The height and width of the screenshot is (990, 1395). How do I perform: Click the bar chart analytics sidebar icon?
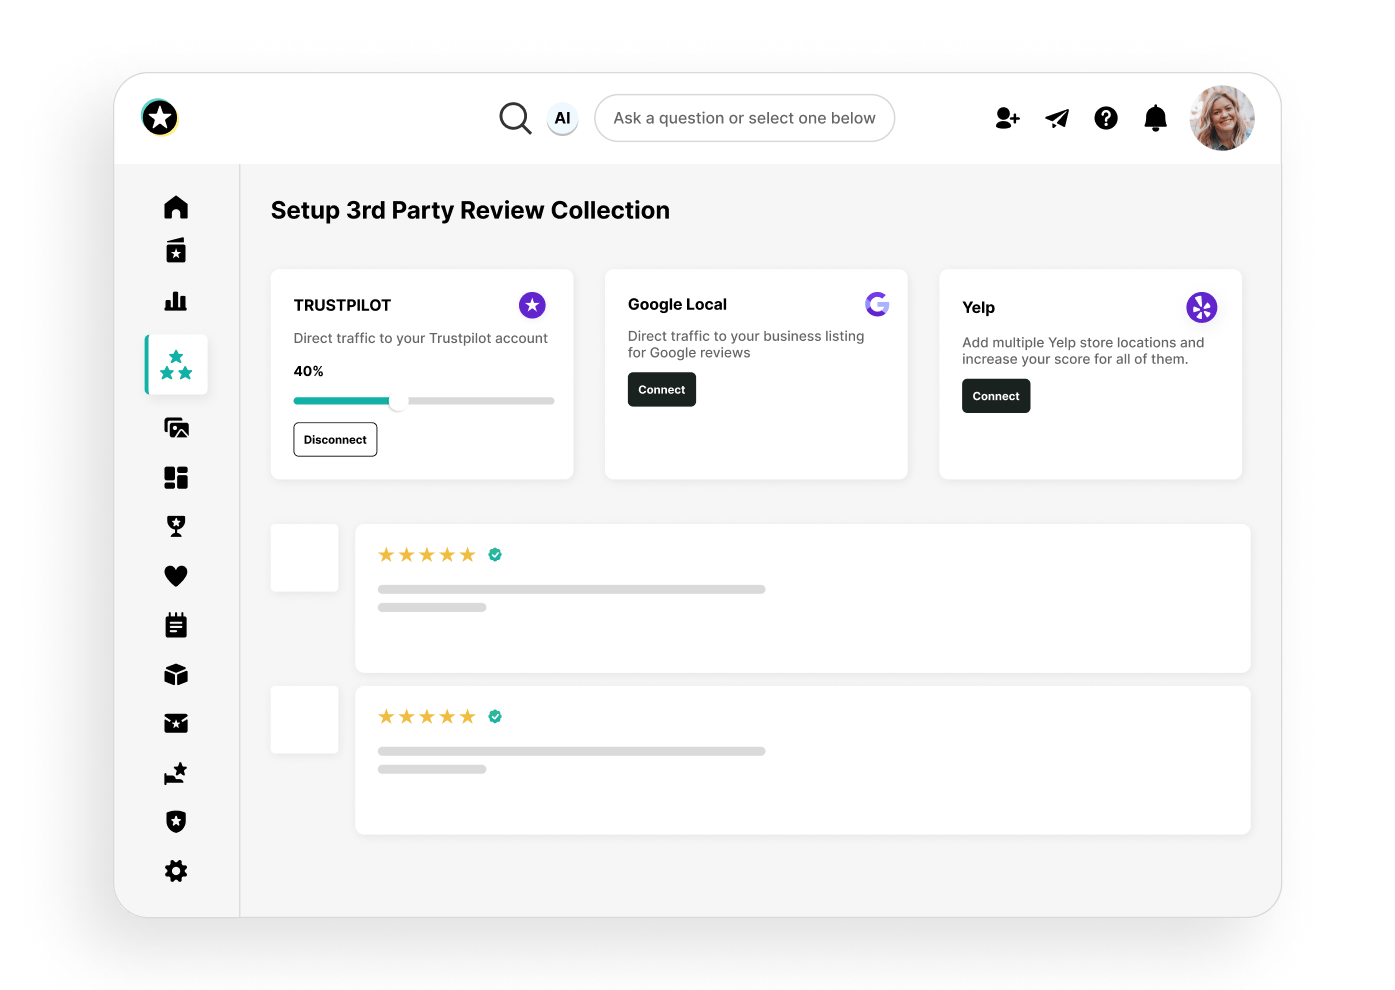(176, 301)
